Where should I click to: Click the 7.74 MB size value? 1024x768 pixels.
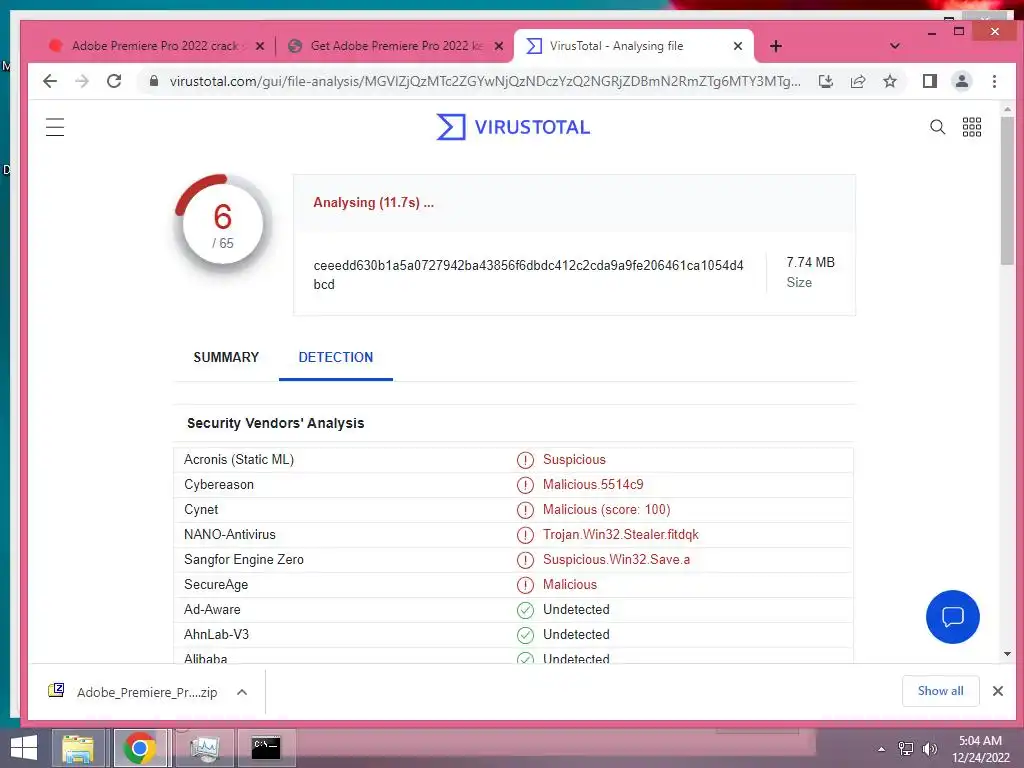(x=810, y=263)
